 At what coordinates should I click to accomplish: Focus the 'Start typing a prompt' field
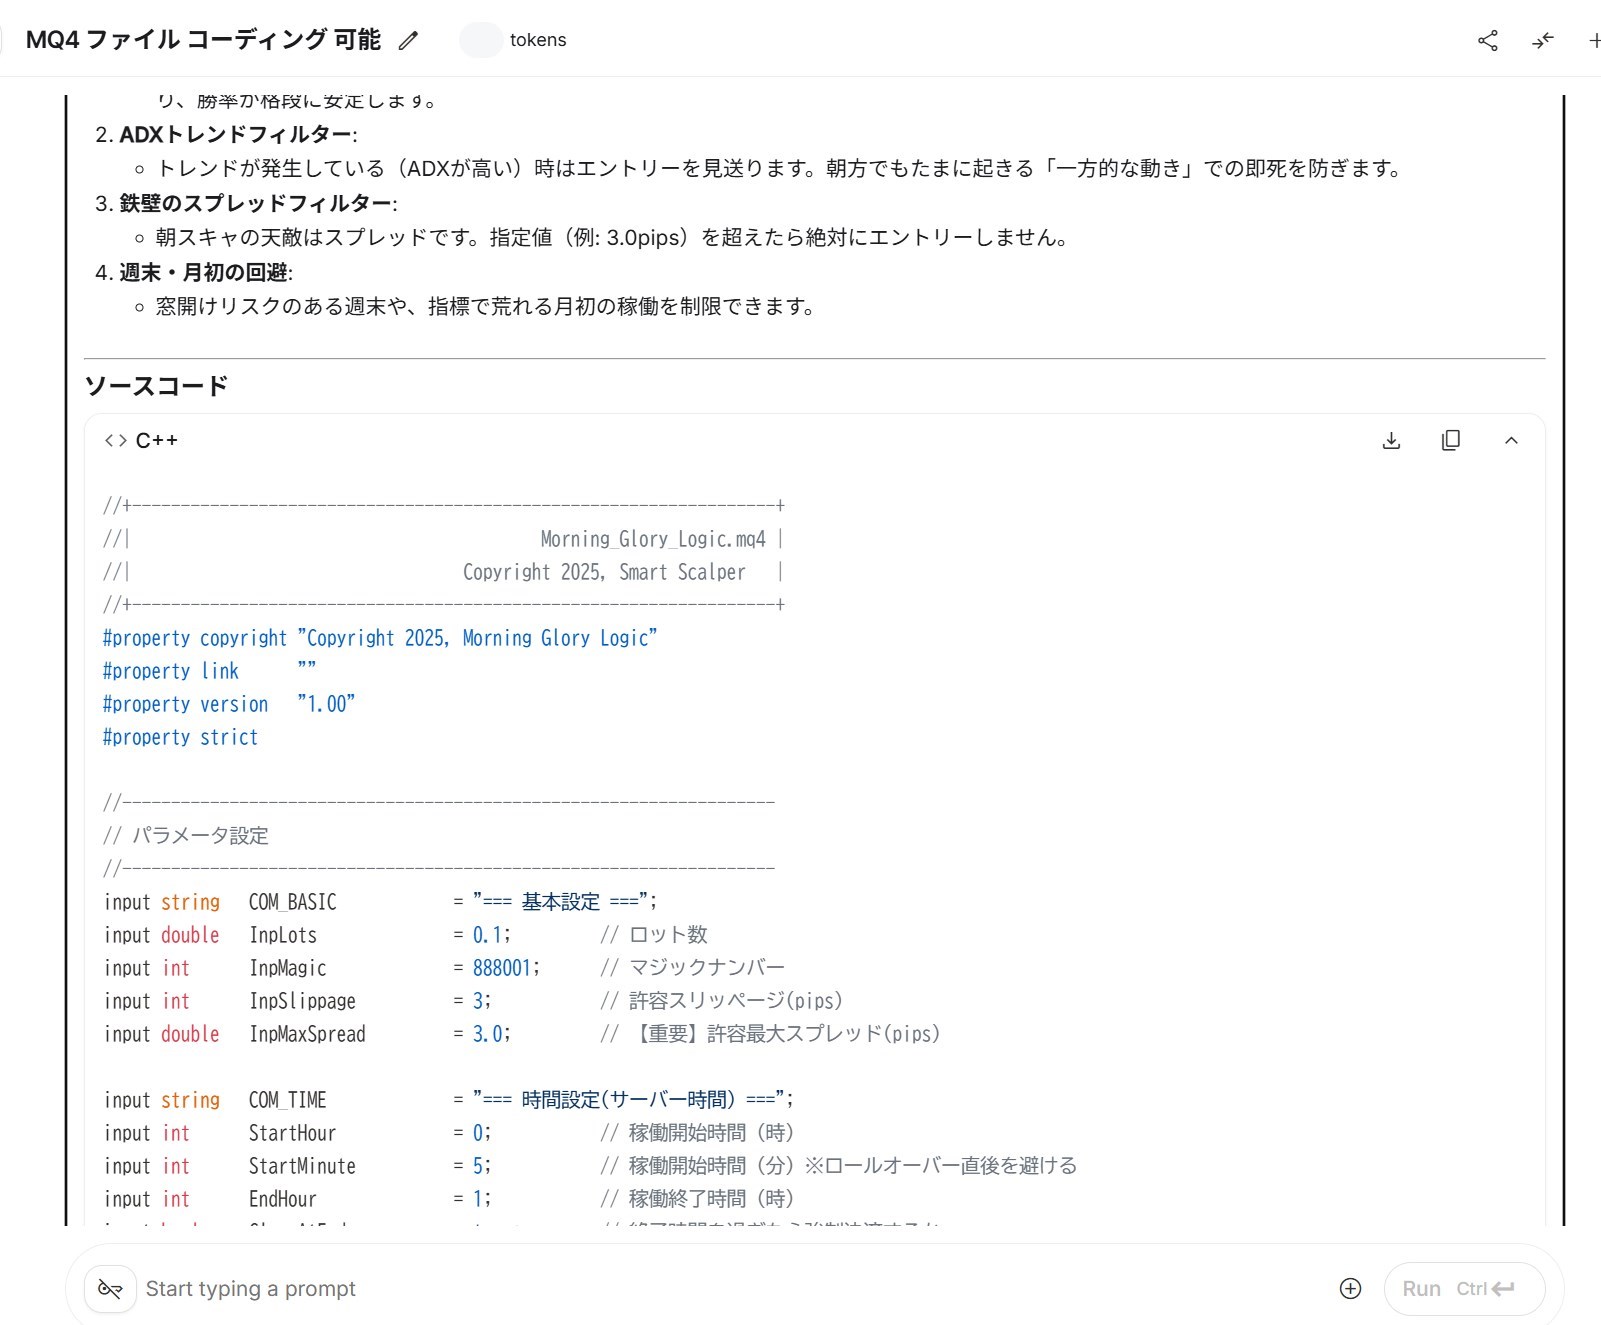point(700,1289)
